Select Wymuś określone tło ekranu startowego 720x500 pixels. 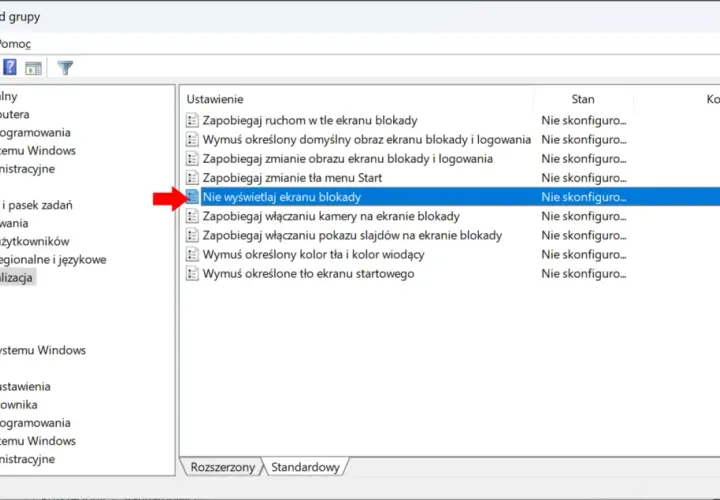click(x=308, y=274)
